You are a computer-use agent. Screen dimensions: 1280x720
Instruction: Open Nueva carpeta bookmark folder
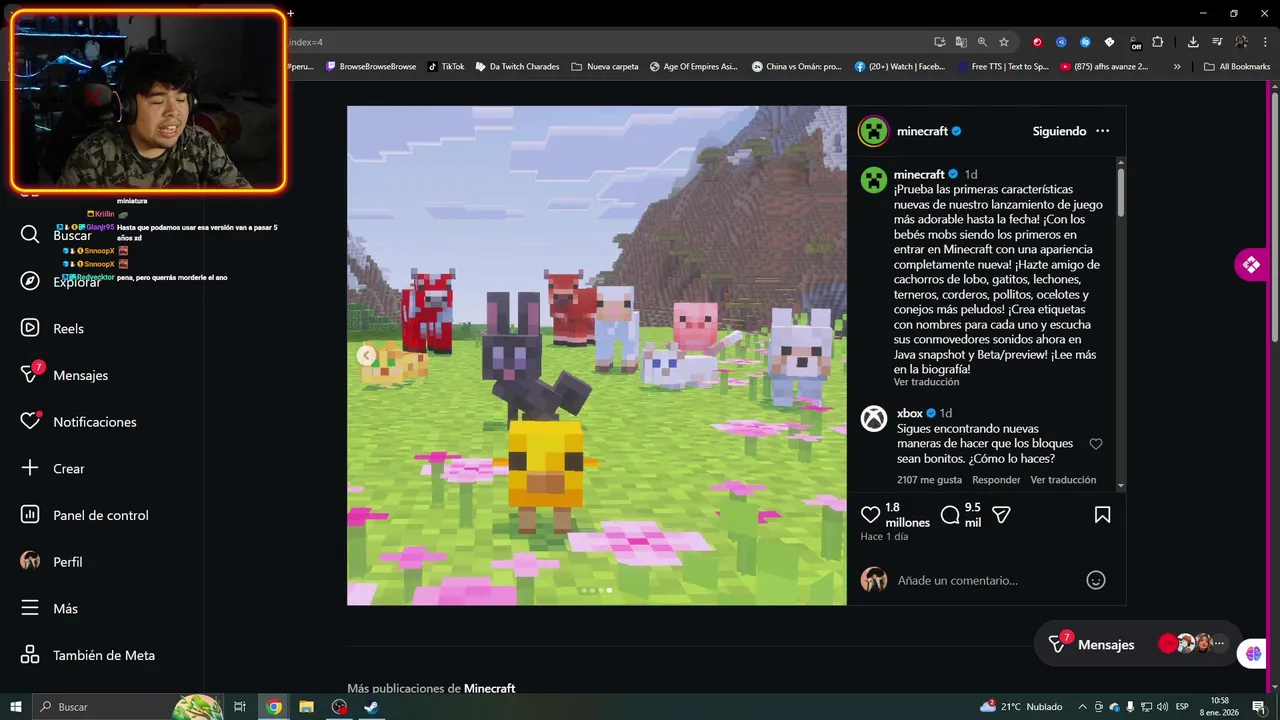tap(605, 67)
